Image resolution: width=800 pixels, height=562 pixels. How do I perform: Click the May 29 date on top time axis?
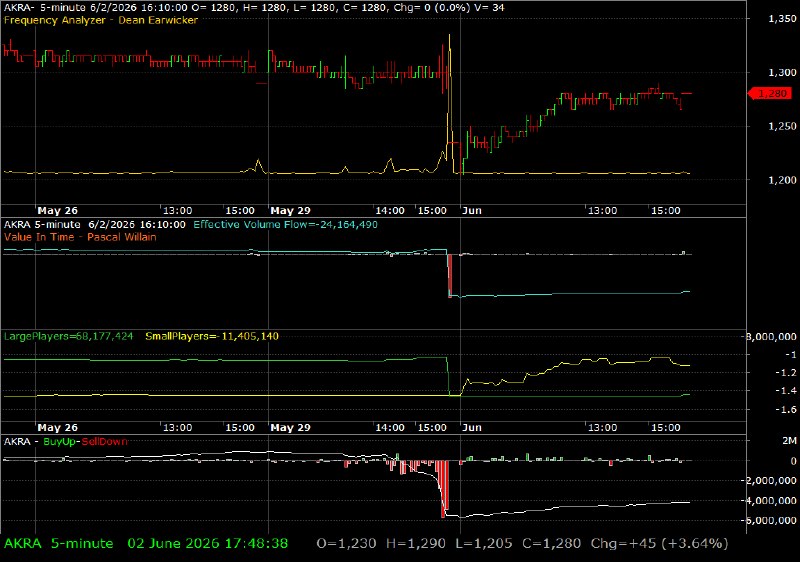pos(290,211)
